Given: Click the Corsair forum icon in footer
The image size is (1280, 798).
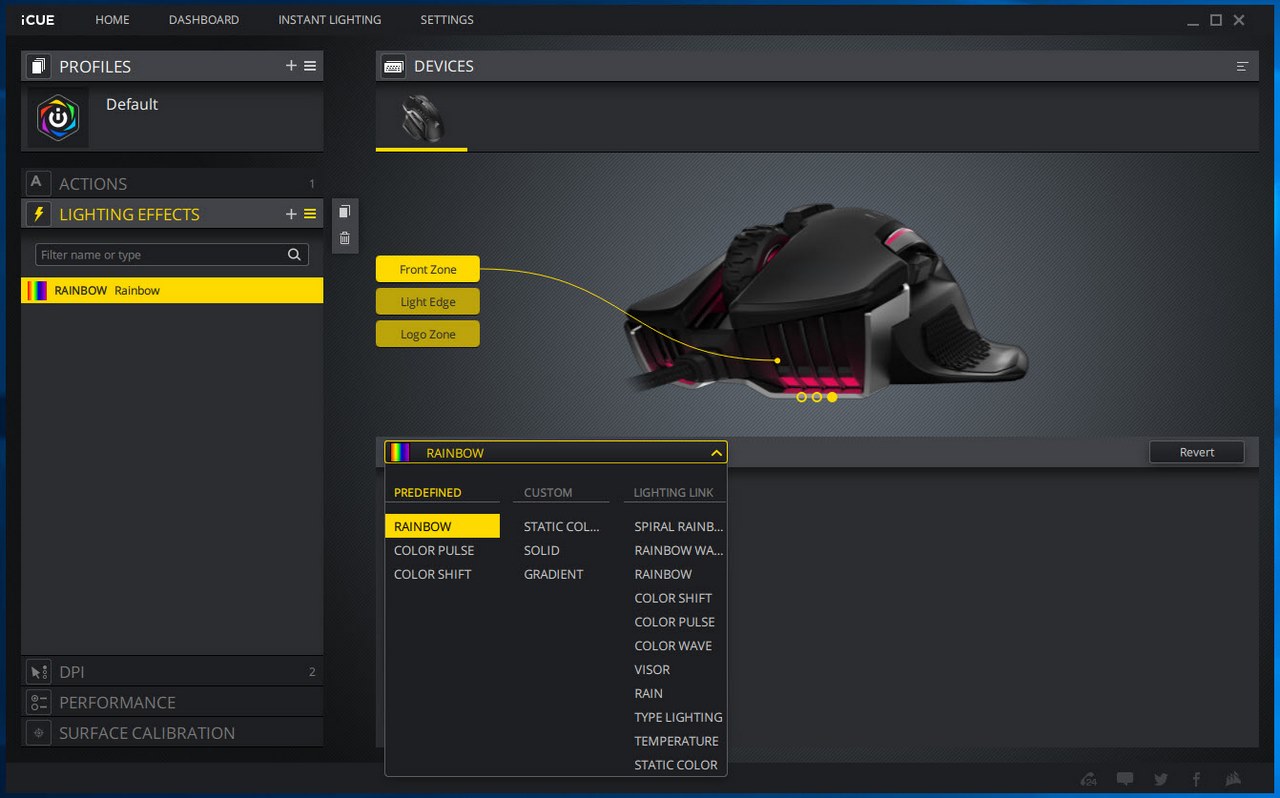Looking at the screenshot, I should click(1089, 779).
